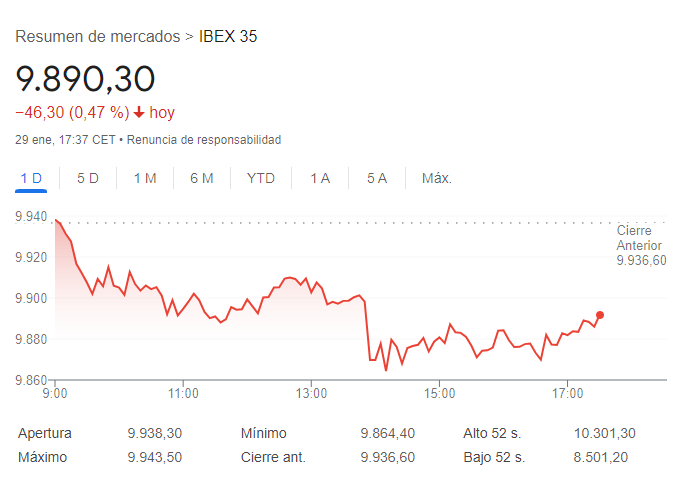The image size is (684, 480).
Task: Select the 1 D time range tab
Action: 31,178
